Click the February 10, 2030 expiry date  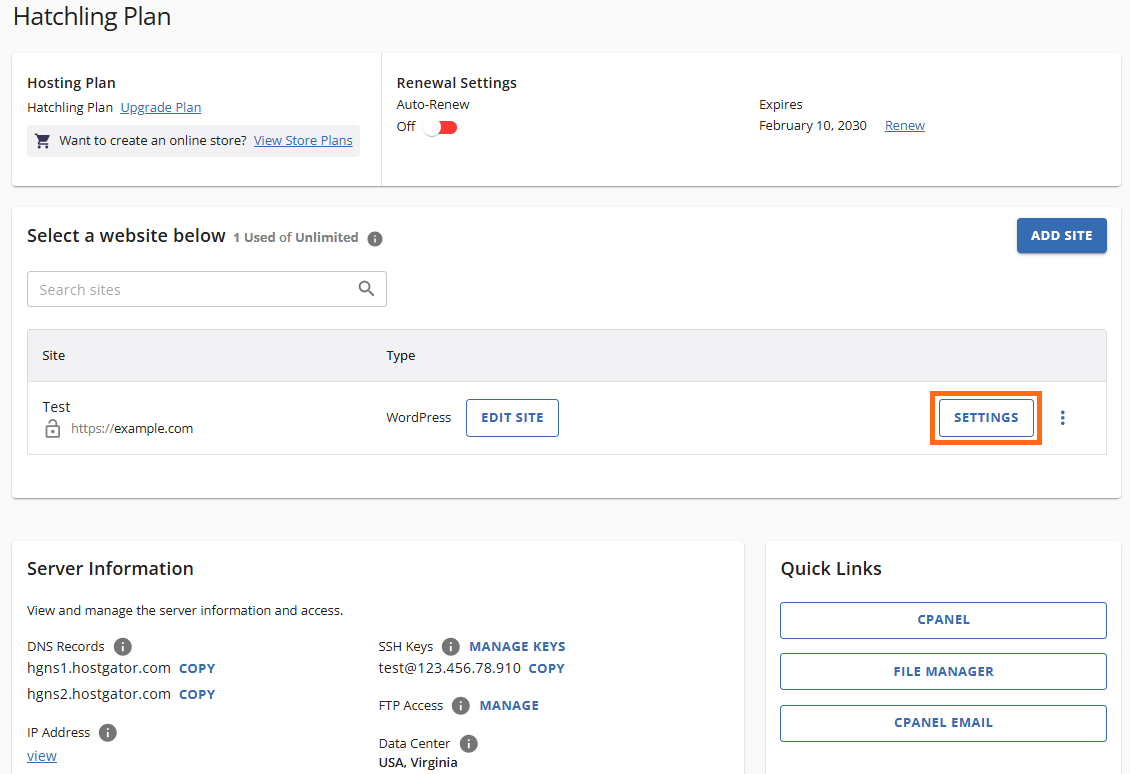813,125
